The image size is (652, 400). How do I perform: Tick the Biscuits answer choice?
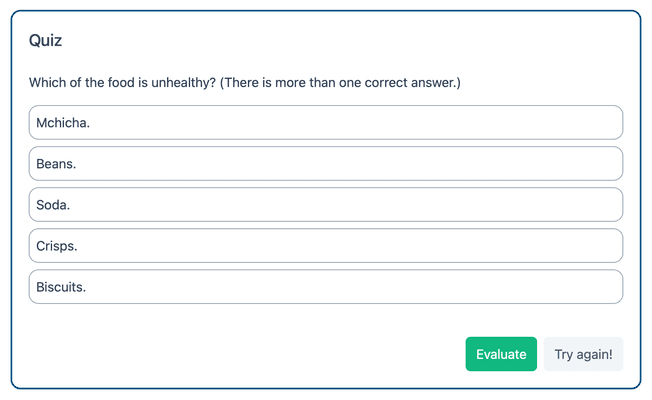click(x=325, y=287)
